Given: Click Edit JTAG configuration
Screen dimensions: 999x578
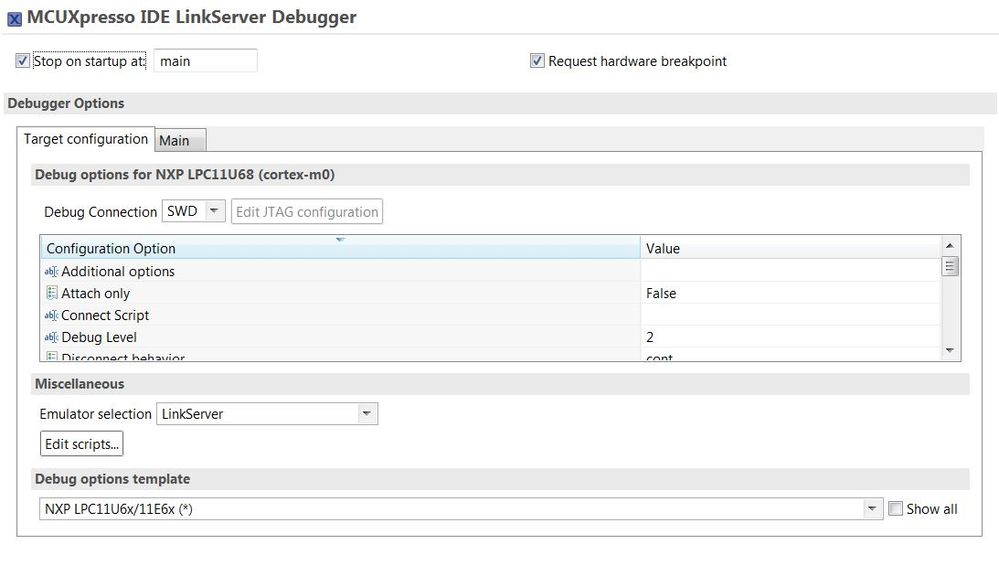Looking at the screenshot, I should pos(306,210).
